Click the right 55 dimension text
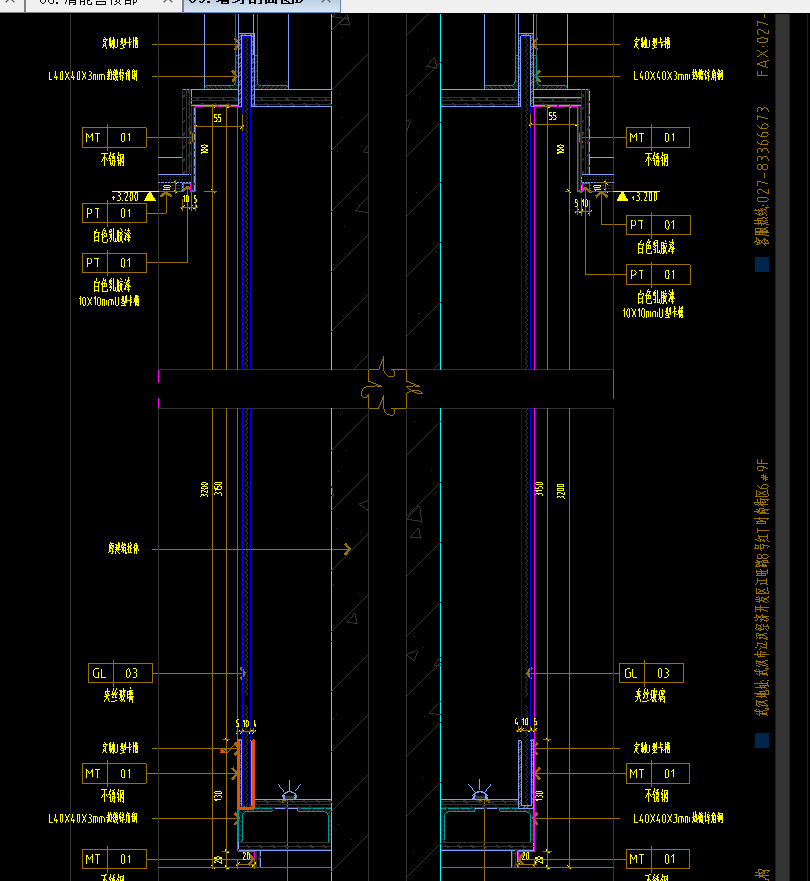The width and height of the screenshot is (810, 881). (x=553, y=116)
